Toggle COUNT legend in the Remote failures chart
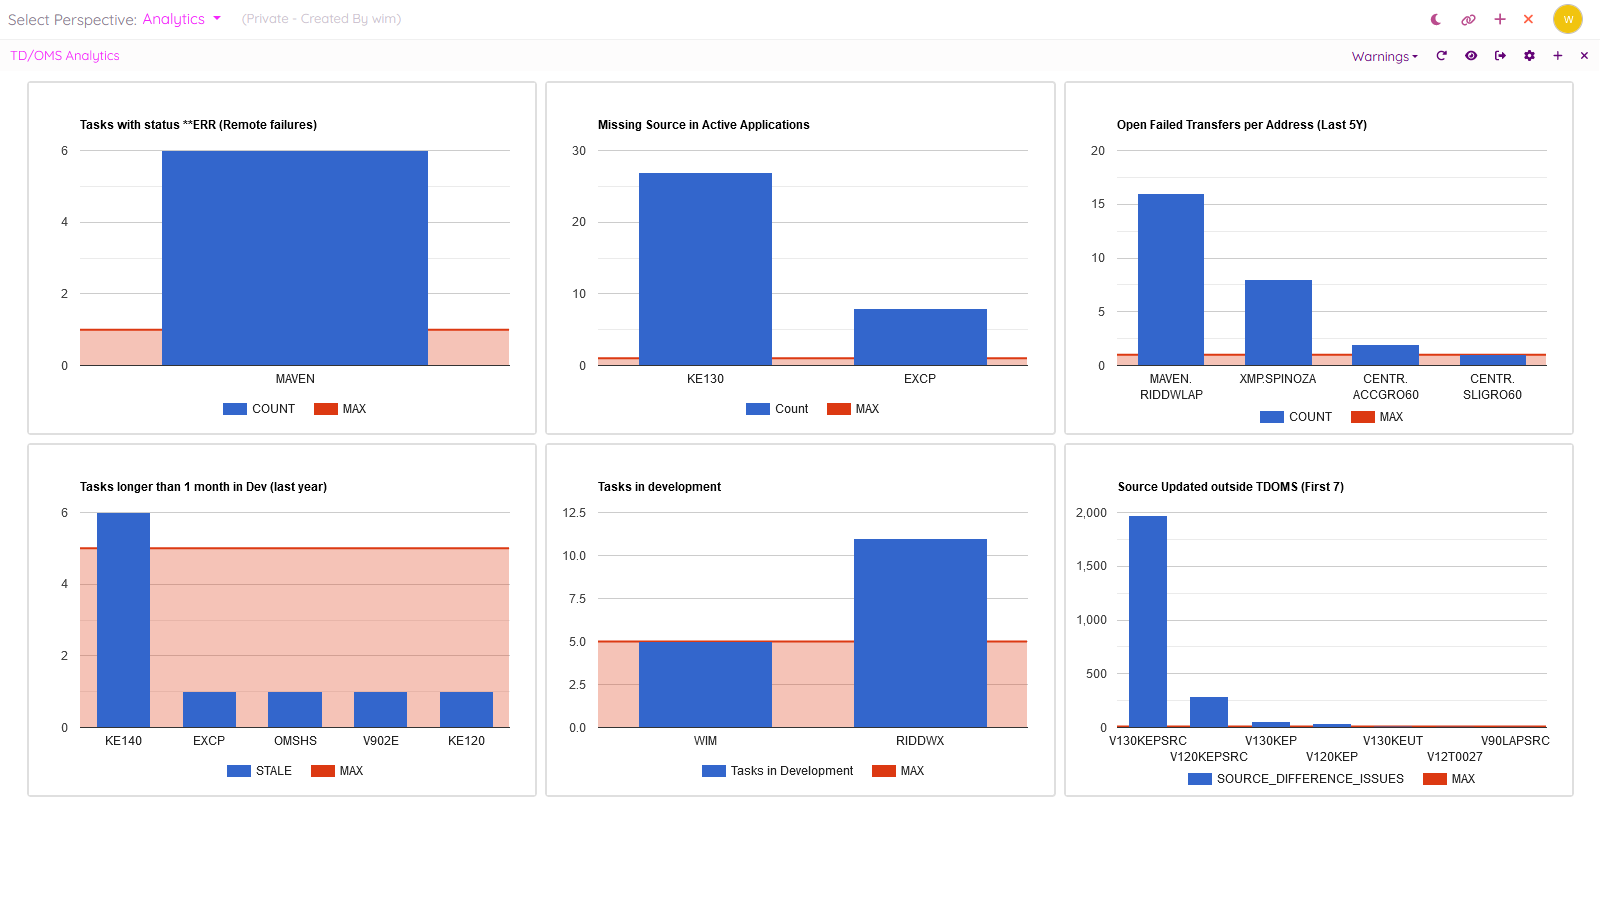Screen dimensions: 1600x900 click(x=259, y=409)
